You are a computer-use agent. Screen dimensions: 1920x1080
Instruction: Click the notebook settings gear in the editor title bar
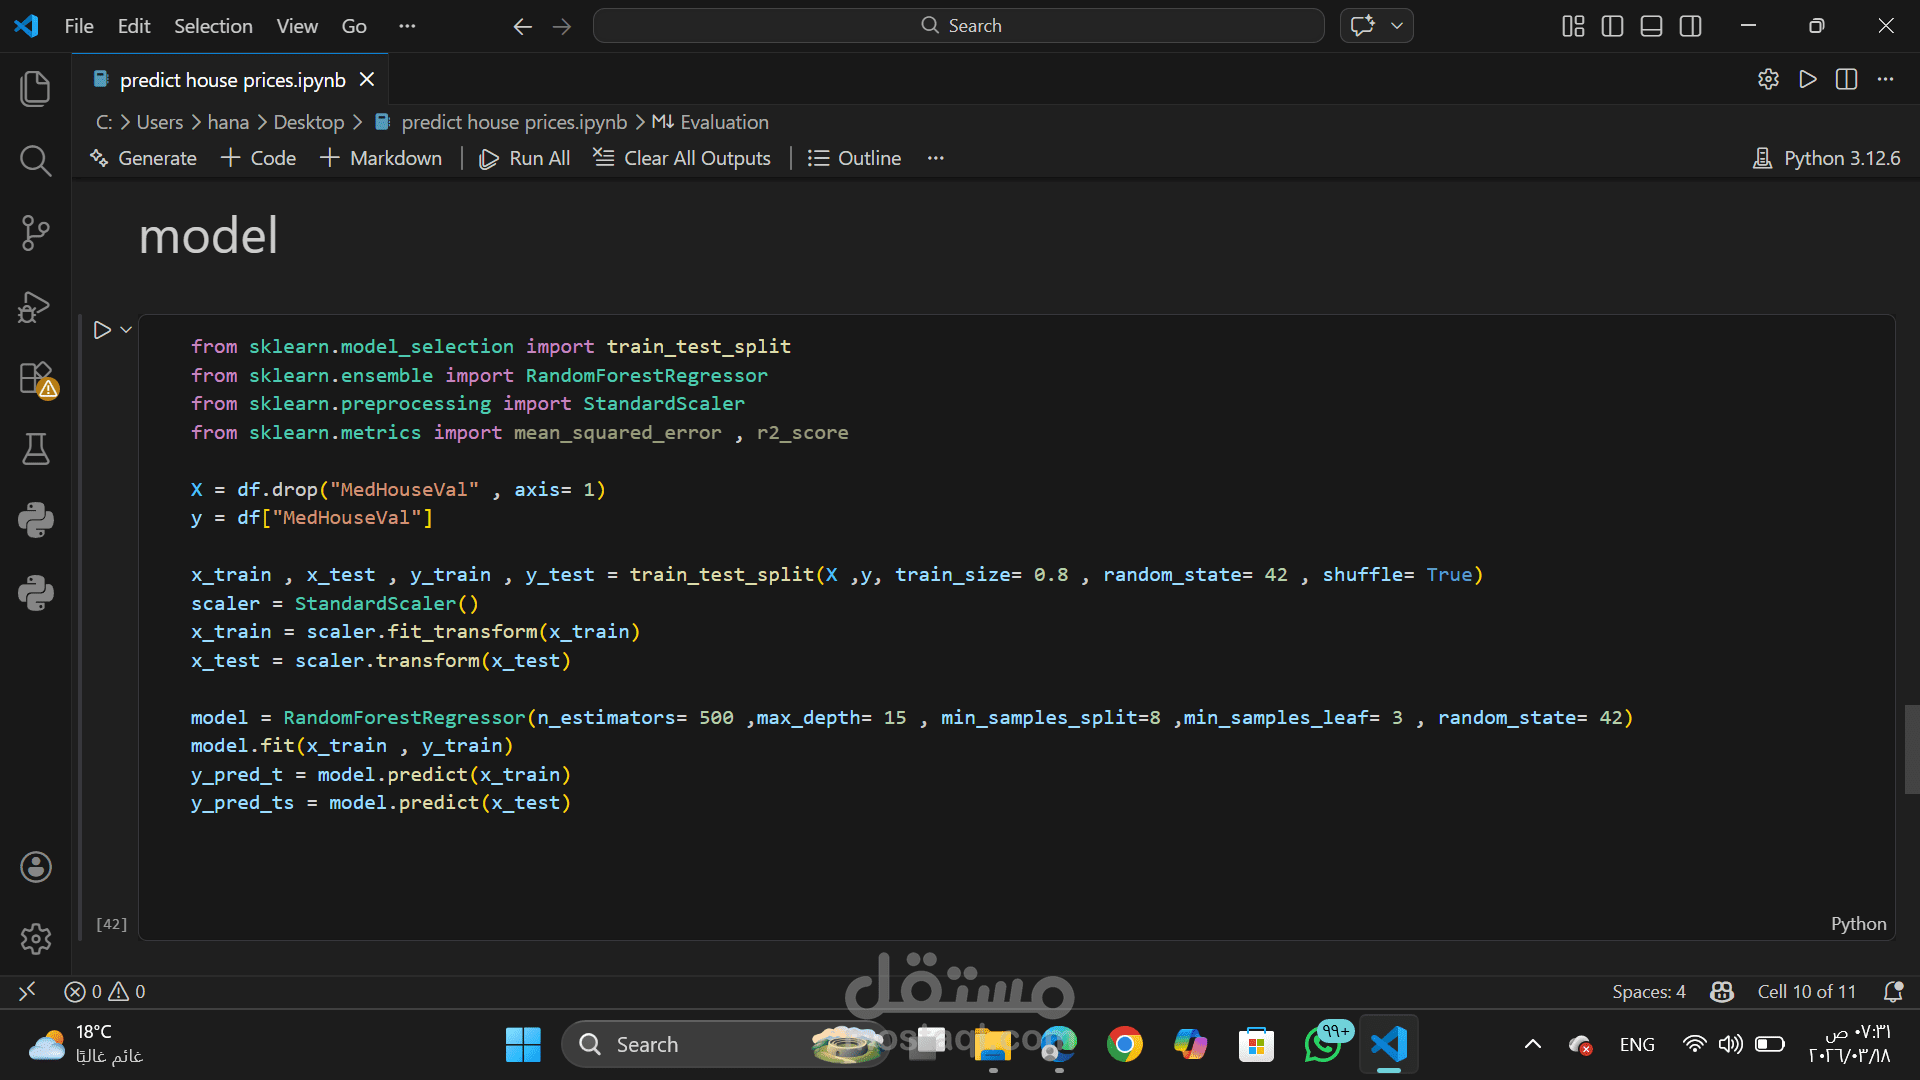coord(1768,79)
